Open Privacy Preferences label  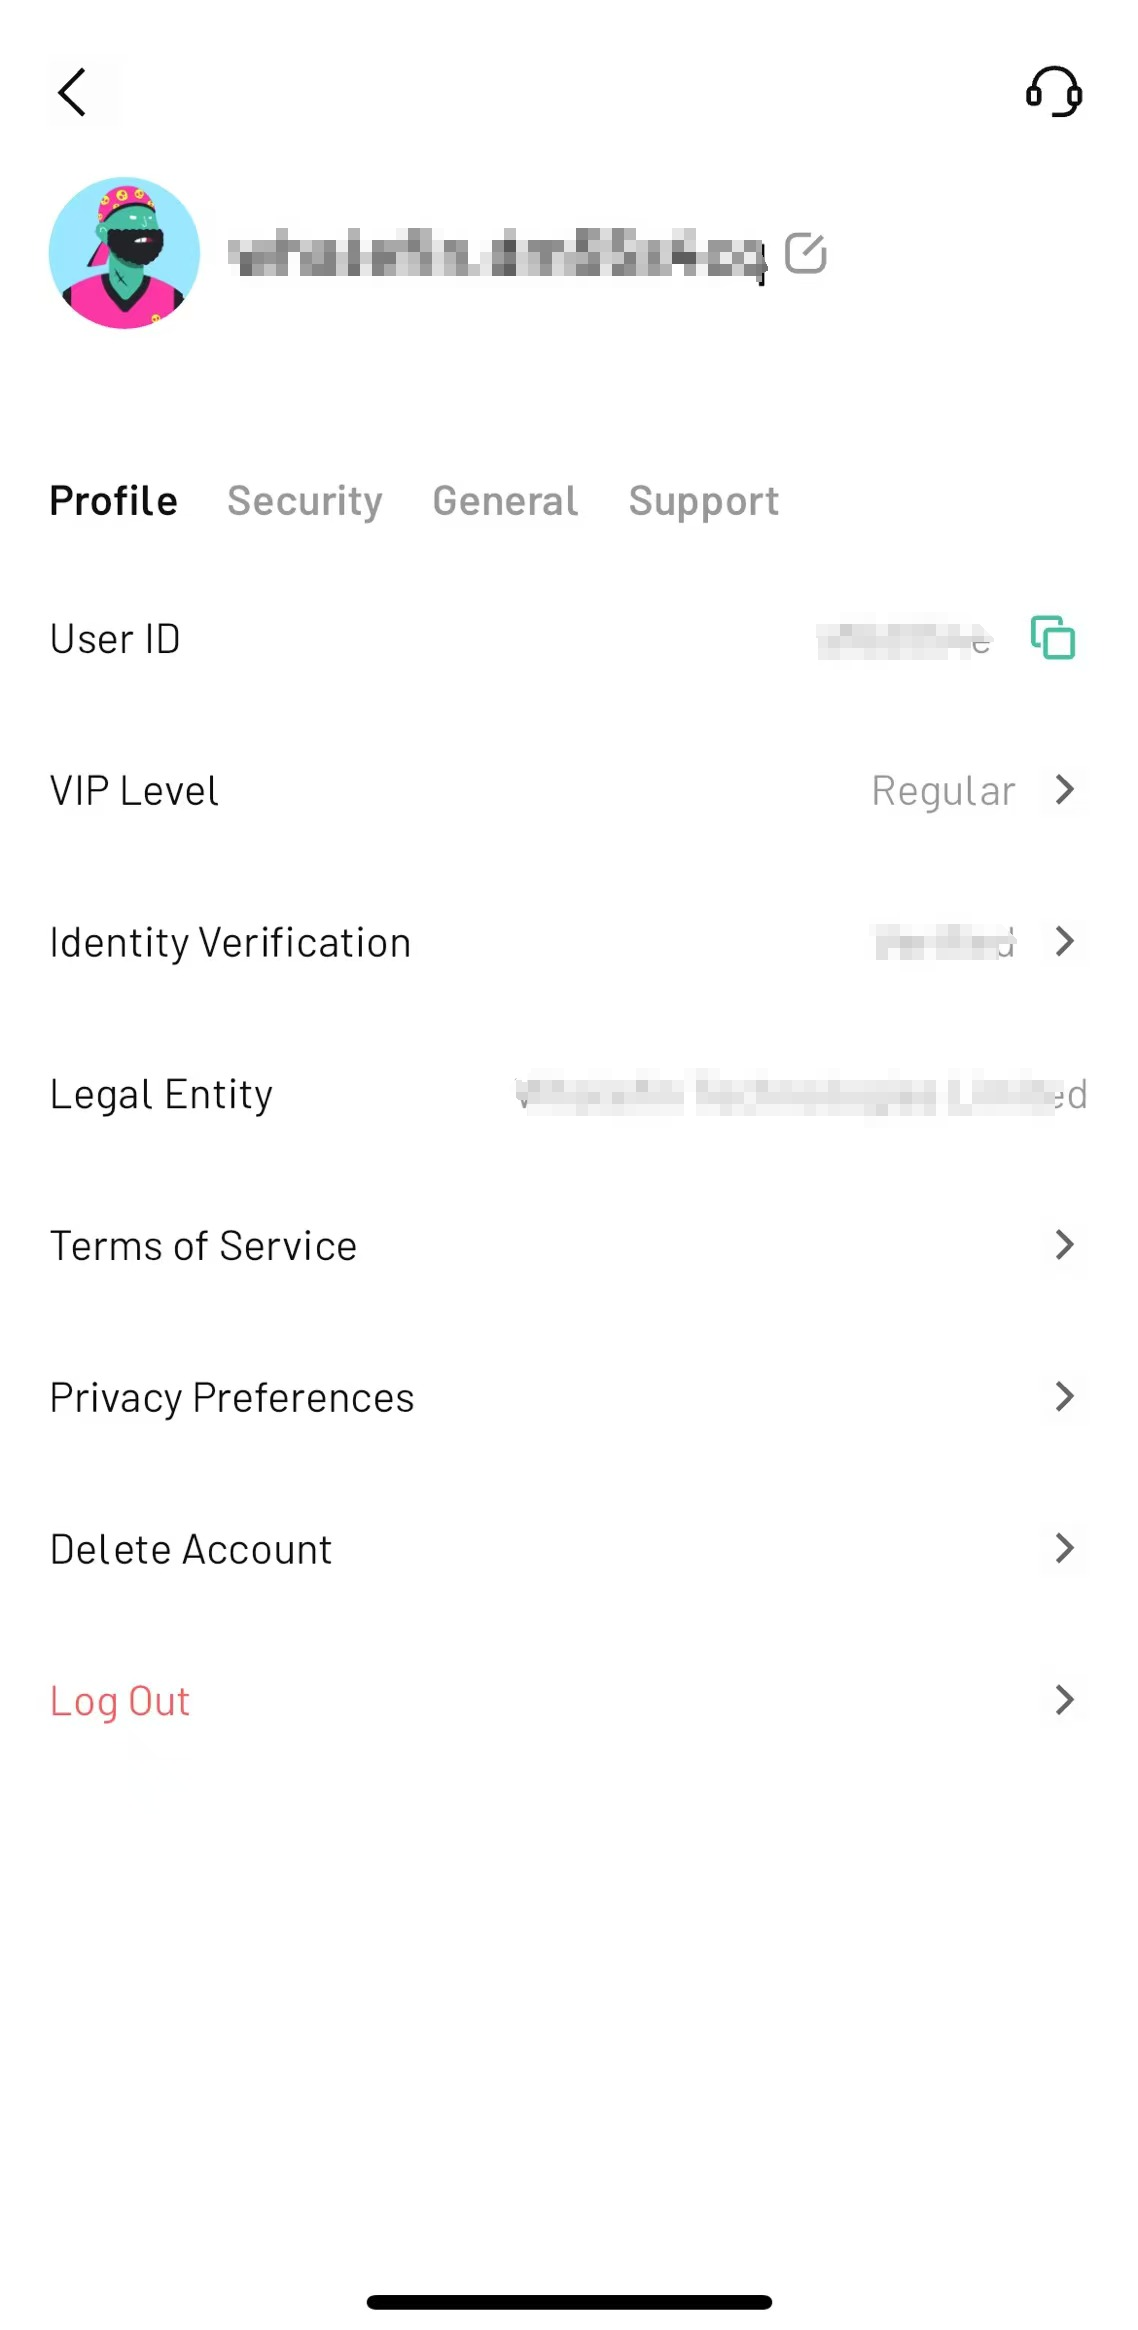232,1398
